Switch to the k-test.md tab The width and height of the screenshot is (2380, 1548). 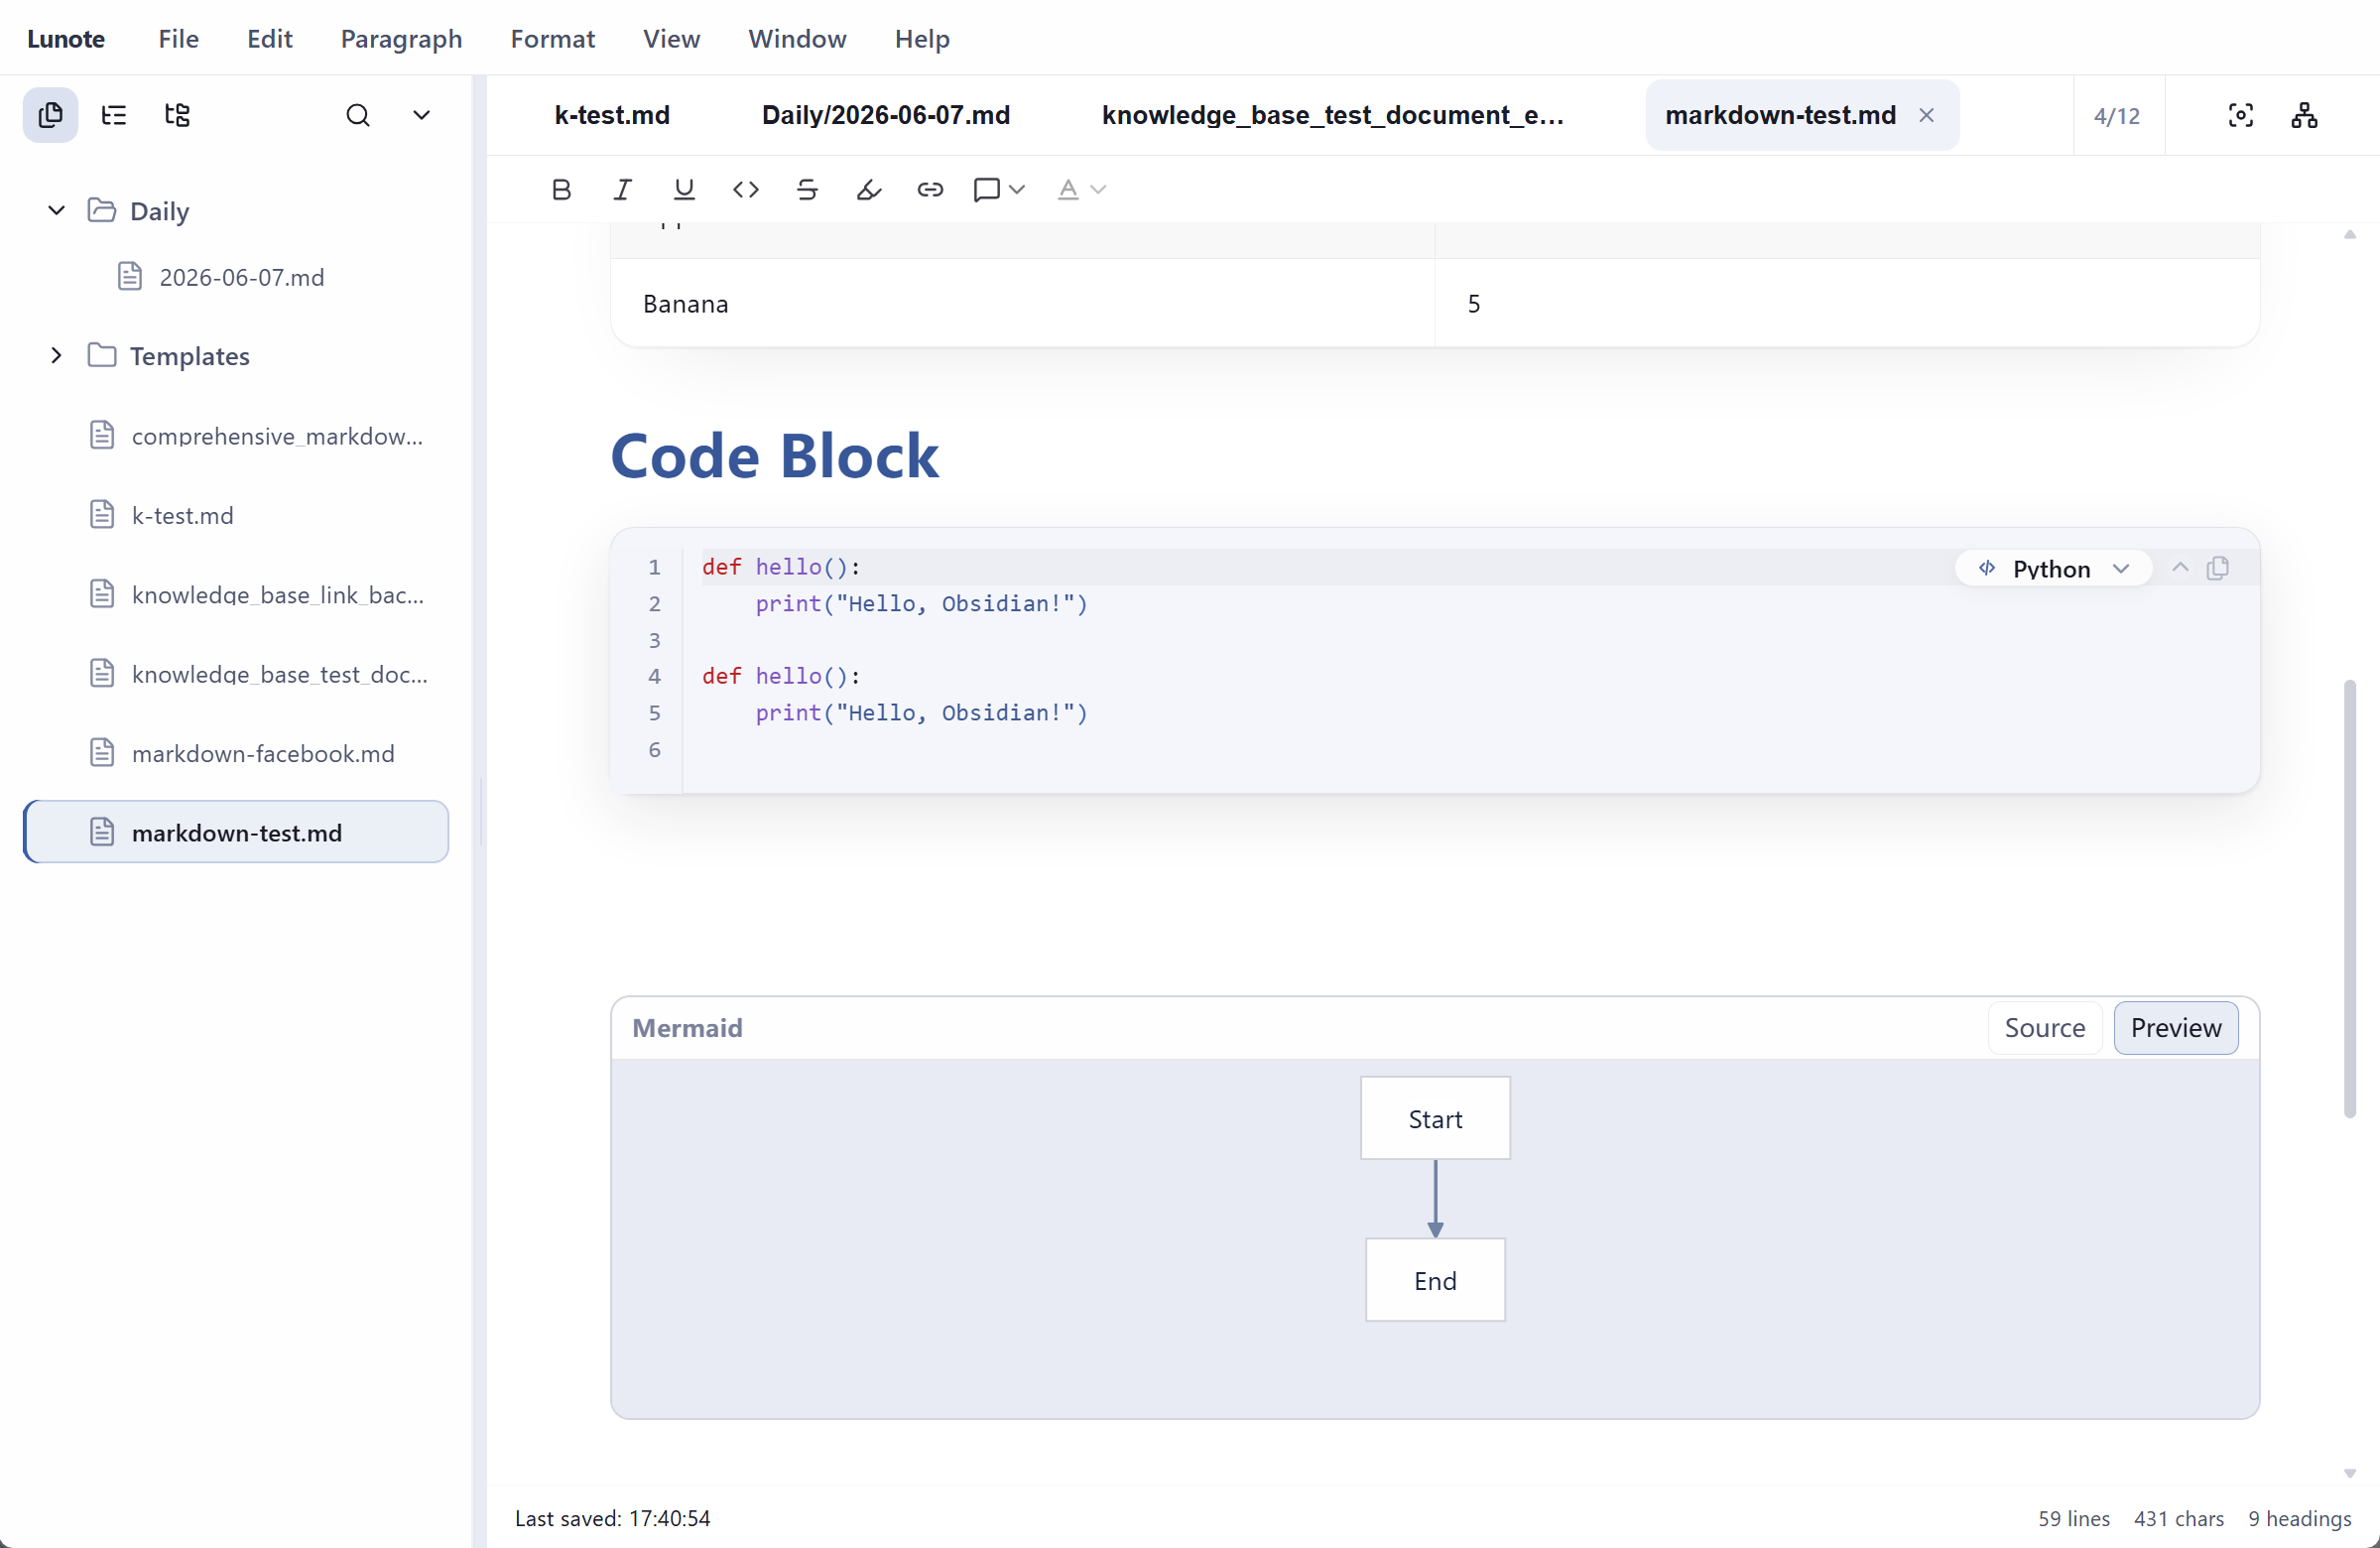tap(612, 115)
